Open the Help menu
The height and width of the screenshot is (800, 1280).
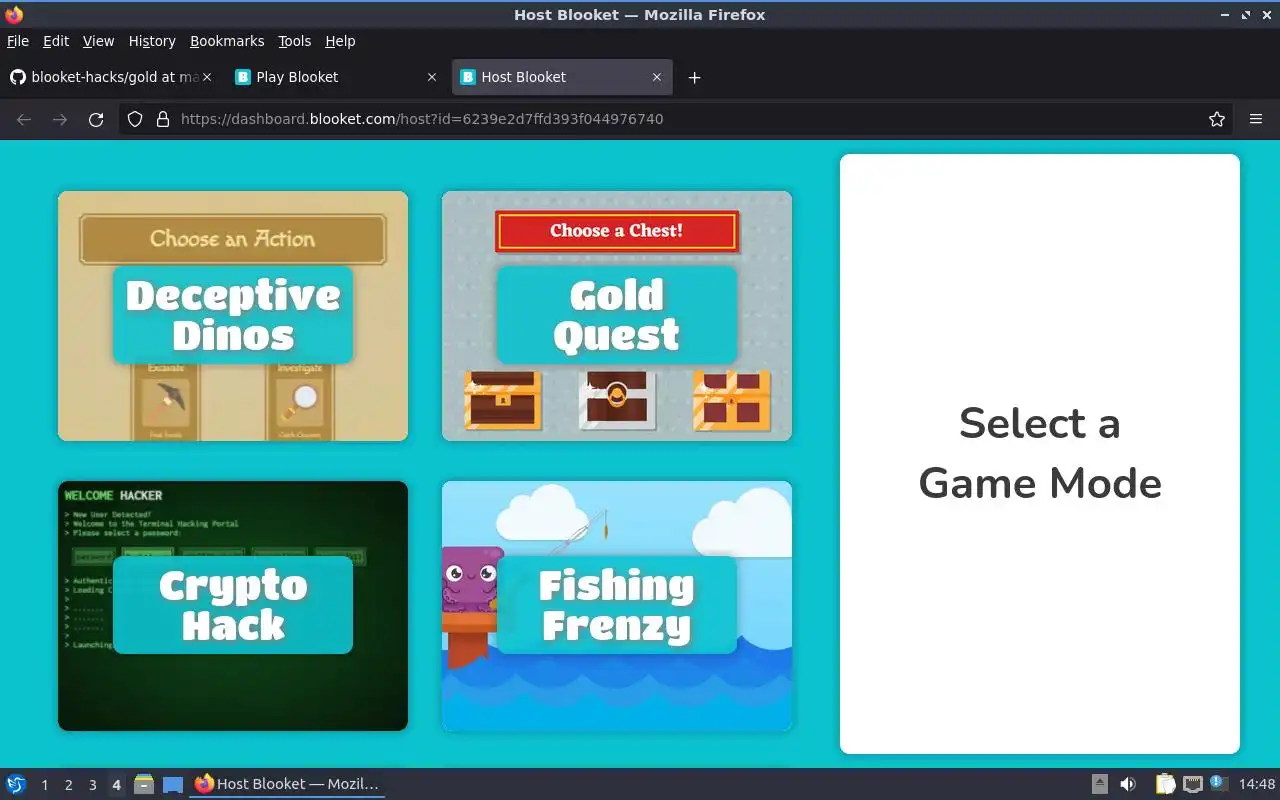coord(340,41)
